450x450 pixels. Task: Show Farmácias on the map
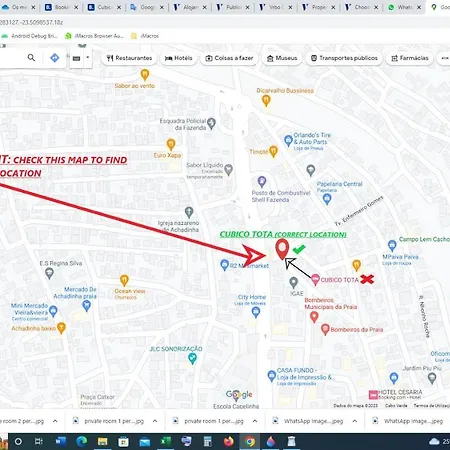[410, 58]
